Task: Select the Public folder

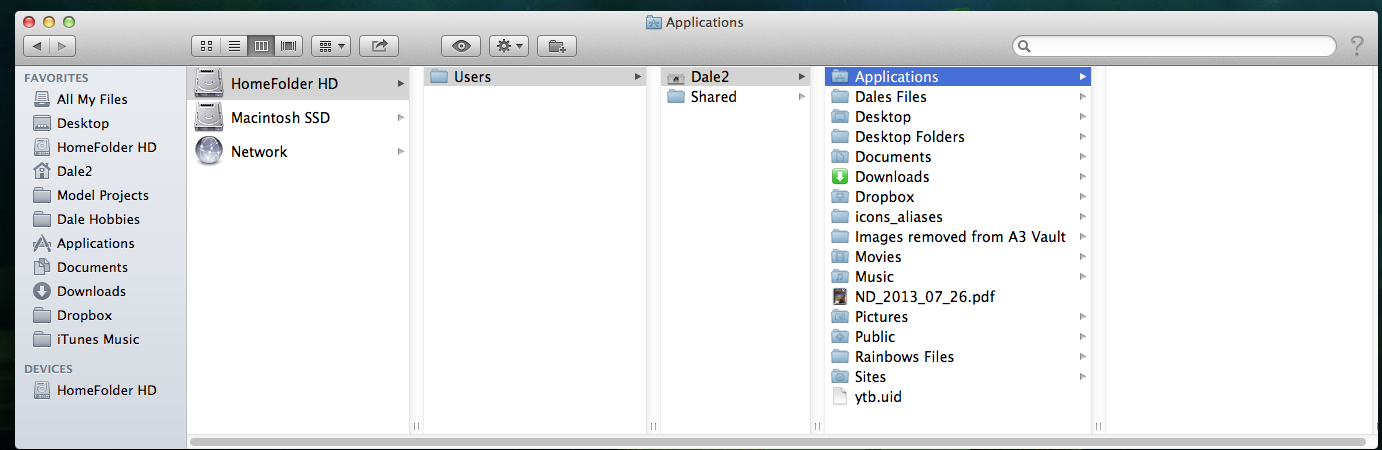Action: tap(958, 337)
